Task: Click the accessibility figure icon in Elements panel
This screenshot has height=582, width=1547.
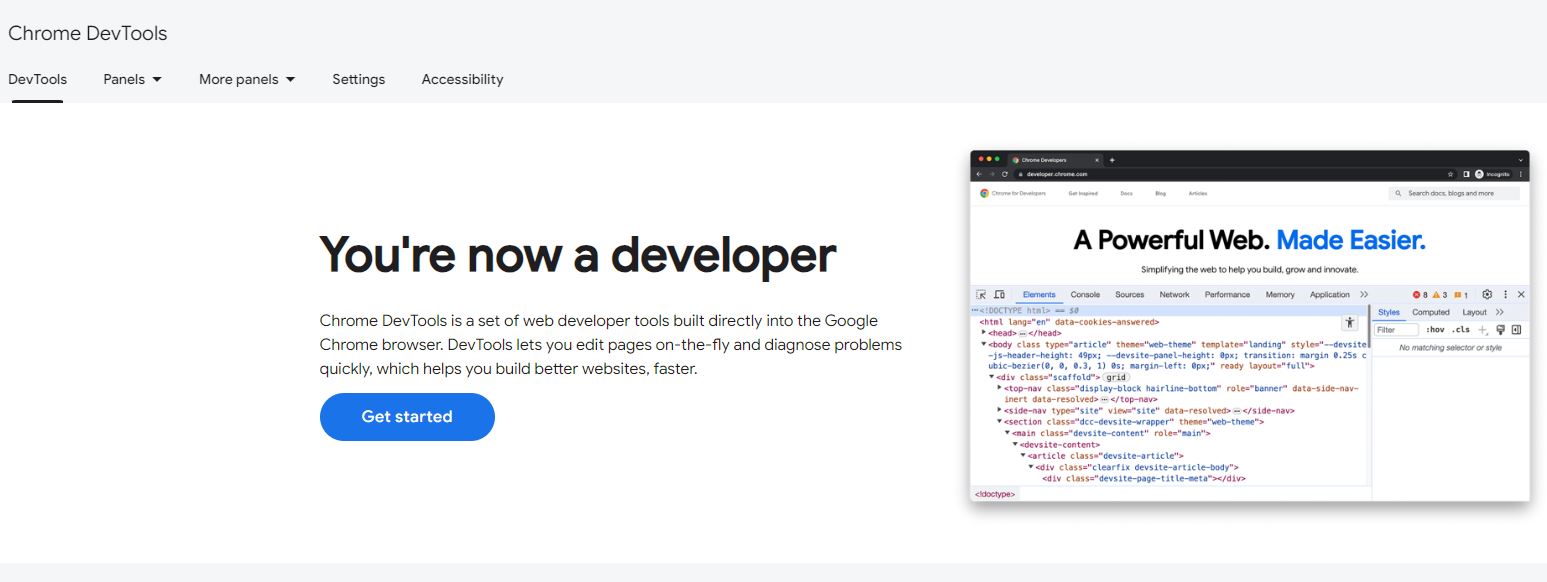Action: pos(1349,322)
